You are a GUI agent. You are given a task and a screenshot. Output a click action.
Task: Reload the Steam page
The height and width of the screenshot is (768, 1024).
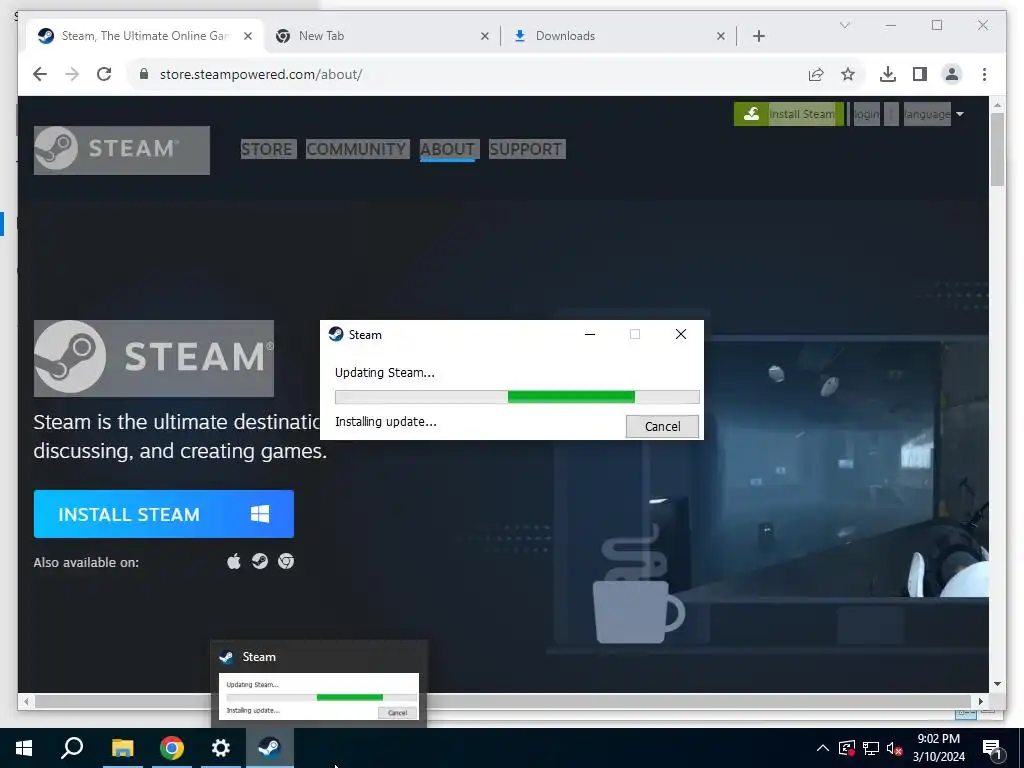pyautogui.click(x=104, y=74)
